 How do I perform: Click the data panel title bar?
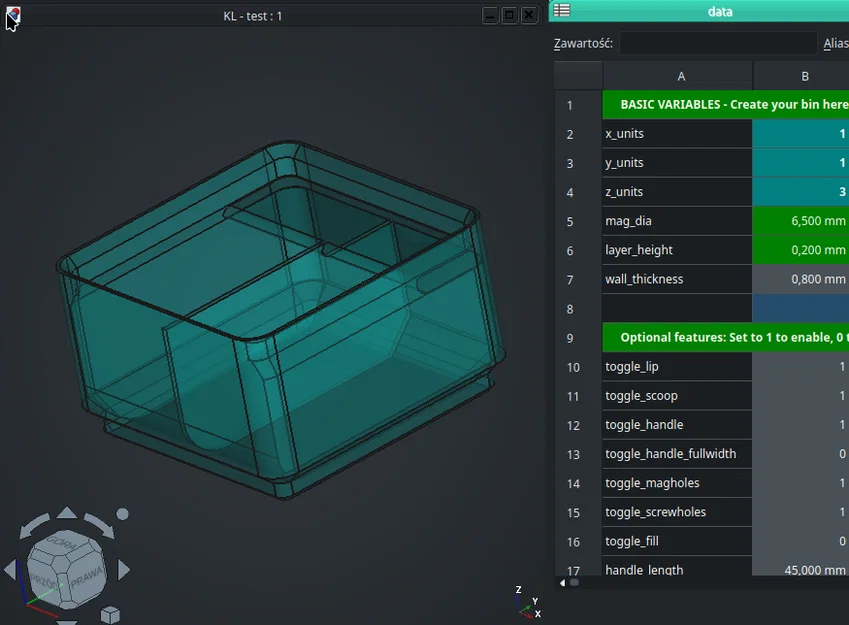[x=720, y=11]
